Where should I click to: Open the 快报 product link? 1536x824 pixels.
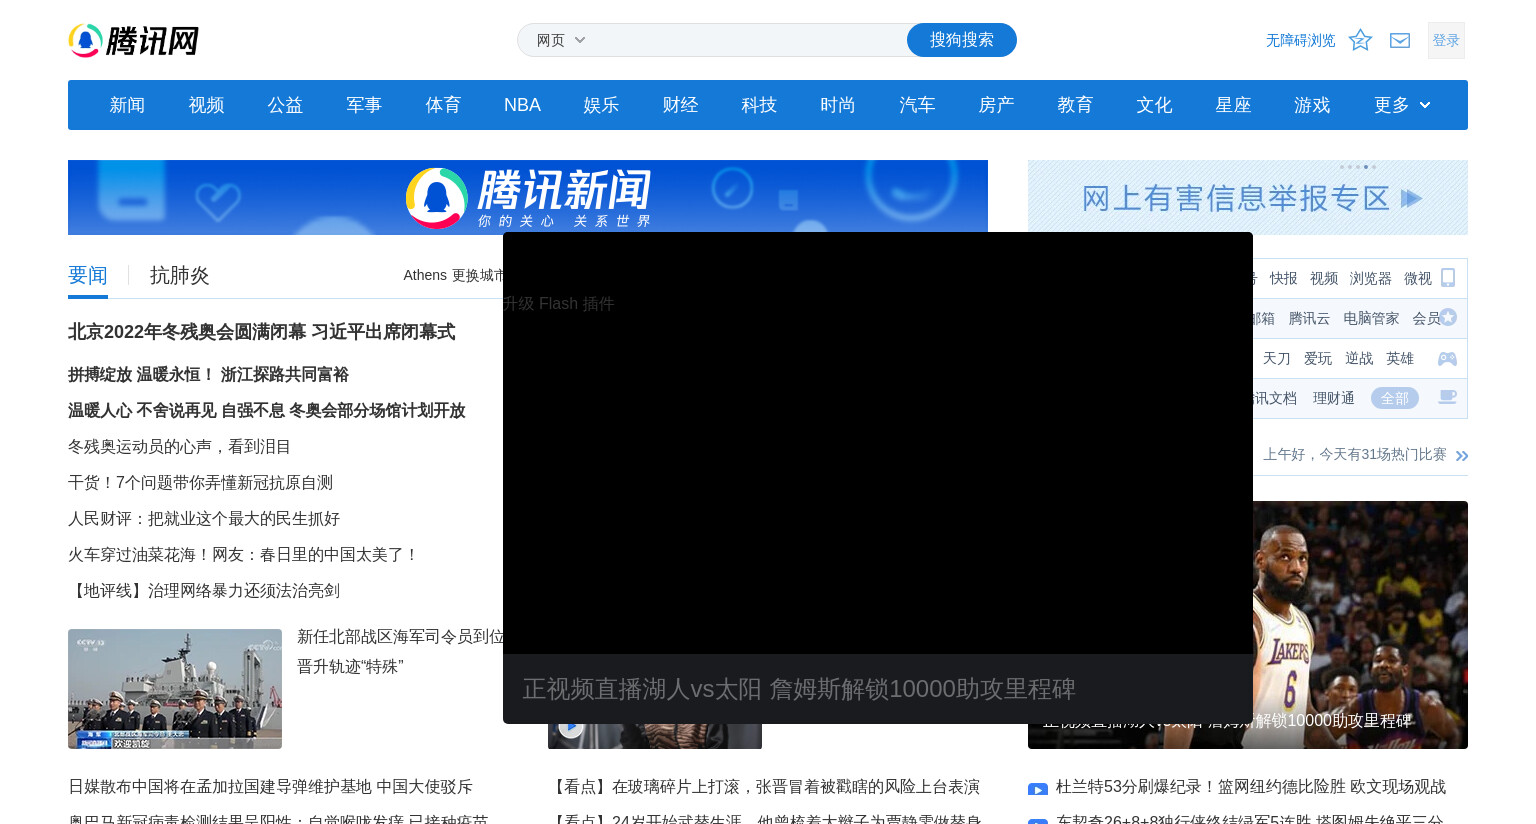tap(1283, 278)
